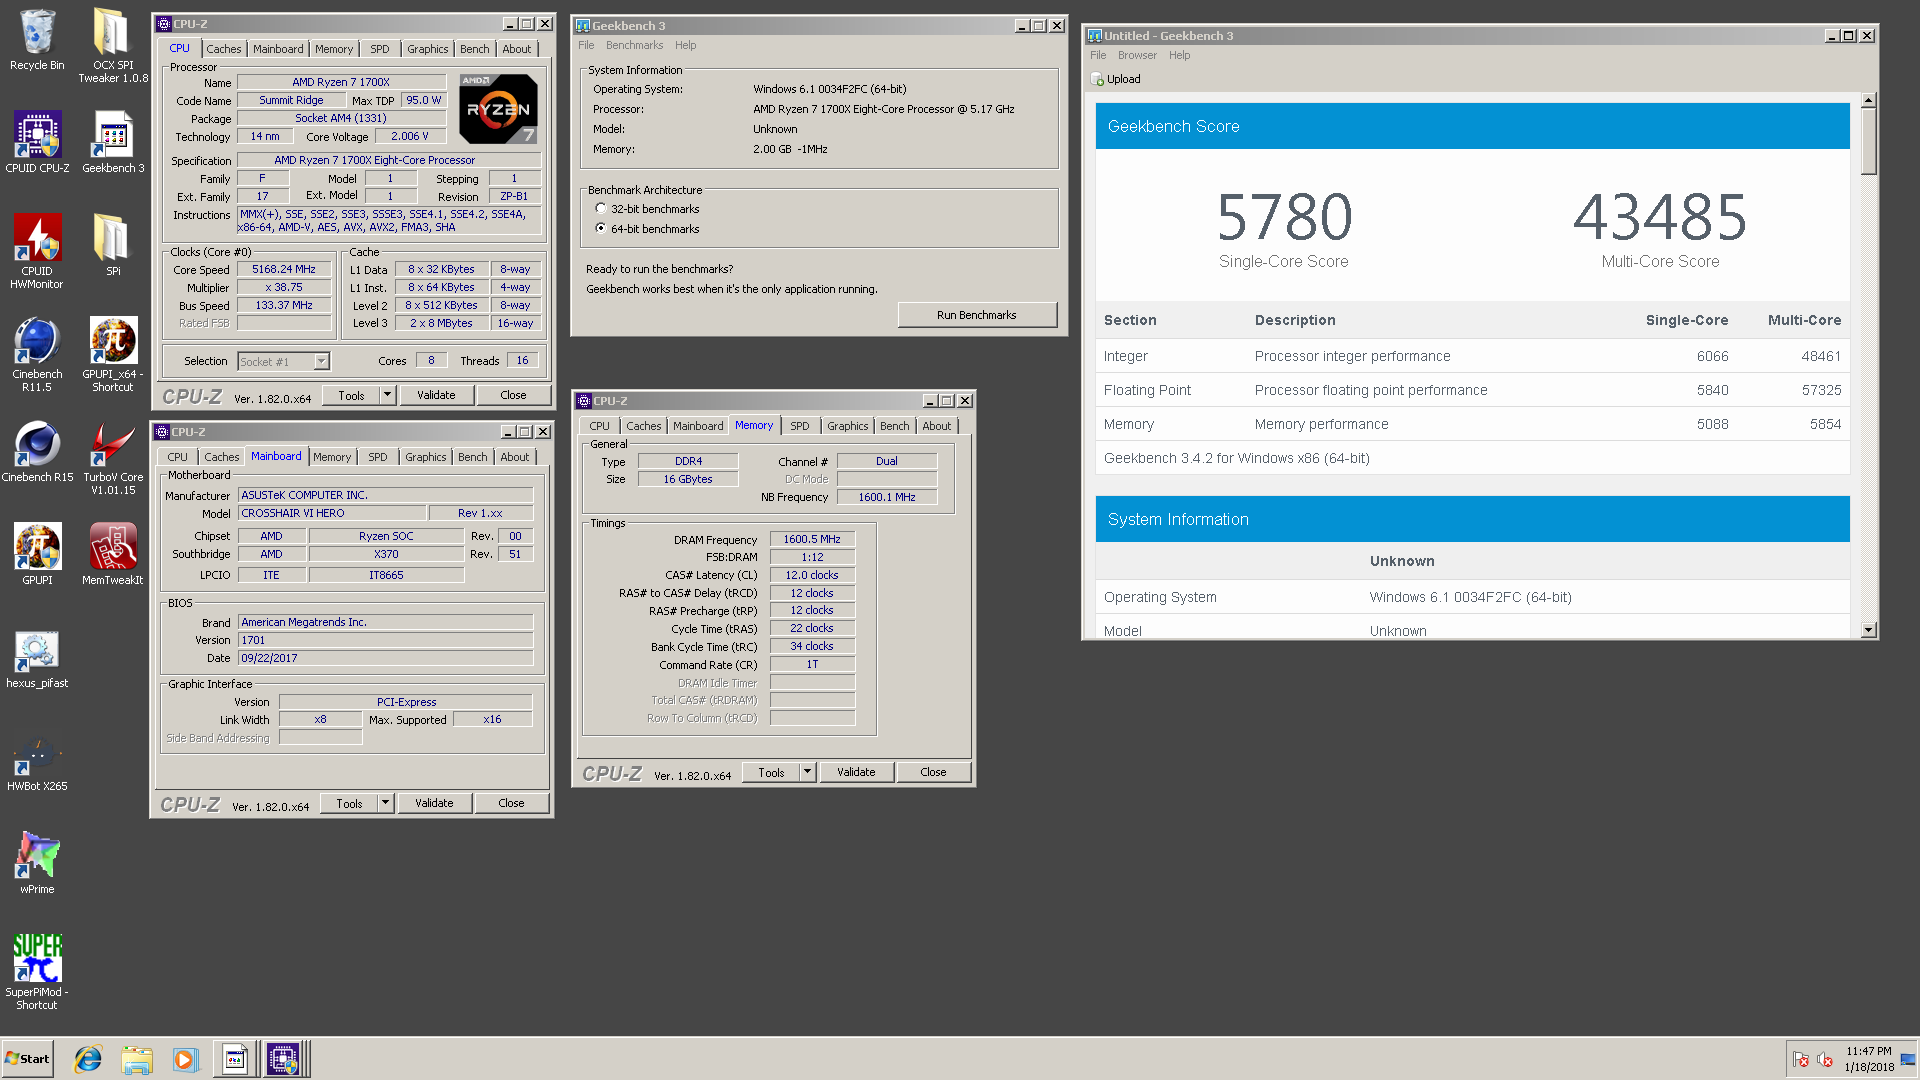Launch Geekbench 3 desktop shortcut
This screenshot has height=1080, width=1920.
tap(113, 143)
